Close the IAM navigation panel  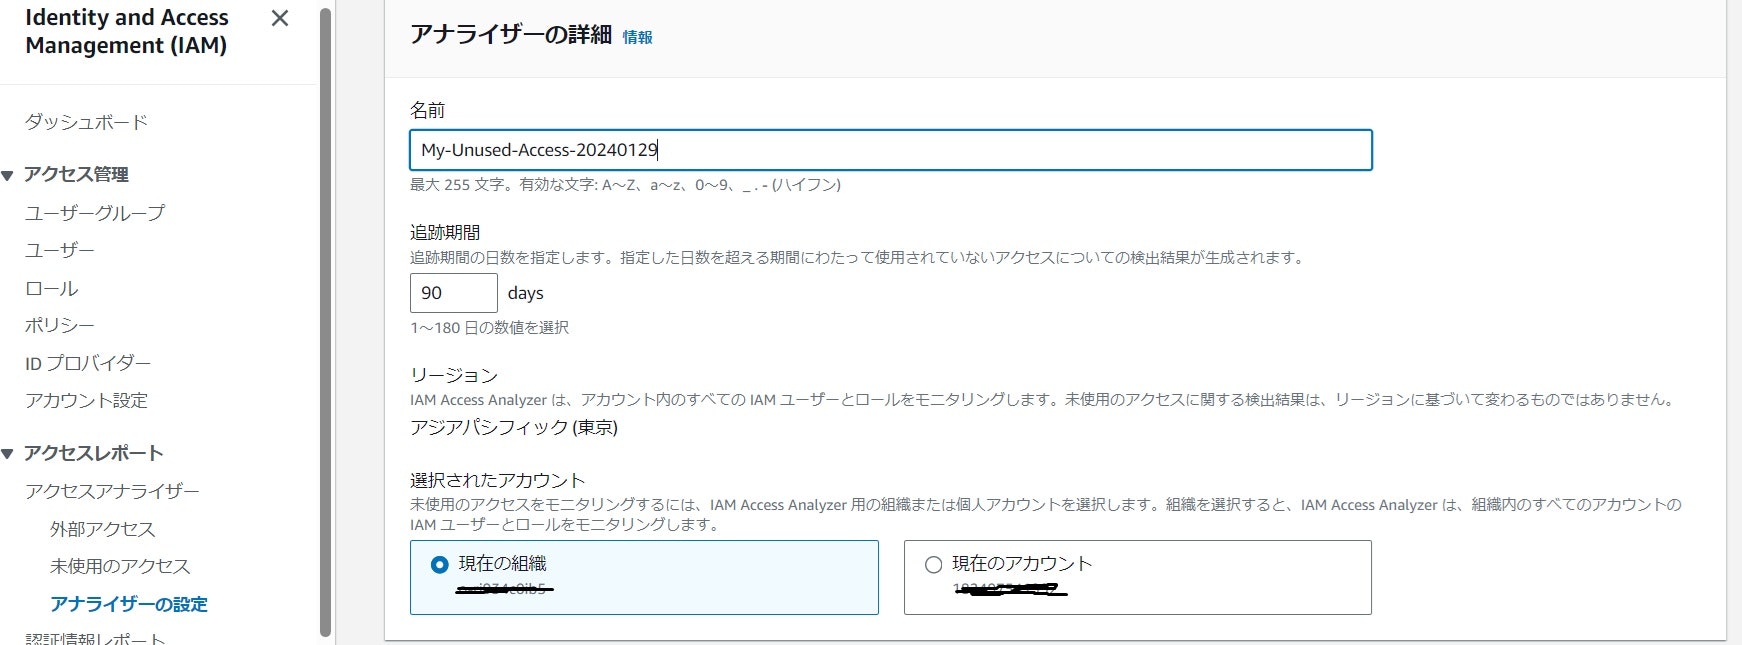pyautogui.click(x=280, y=18)
